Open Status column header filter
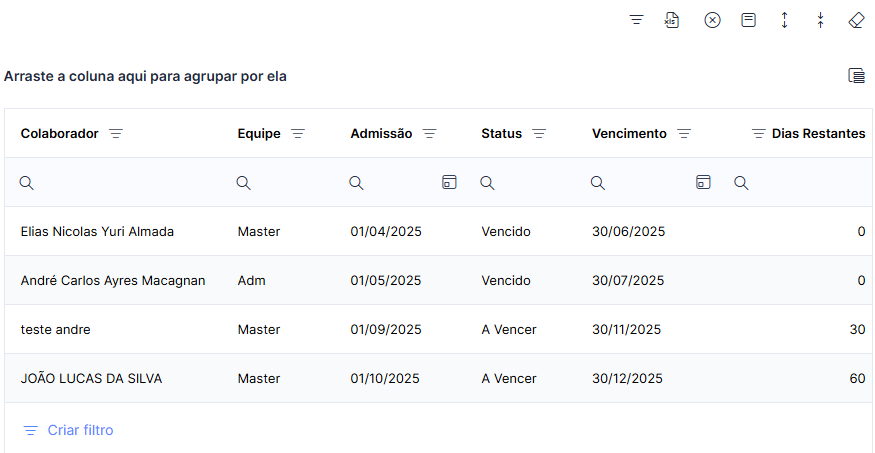This screenshot has width=875, height=453. click(x=539, y=134)
